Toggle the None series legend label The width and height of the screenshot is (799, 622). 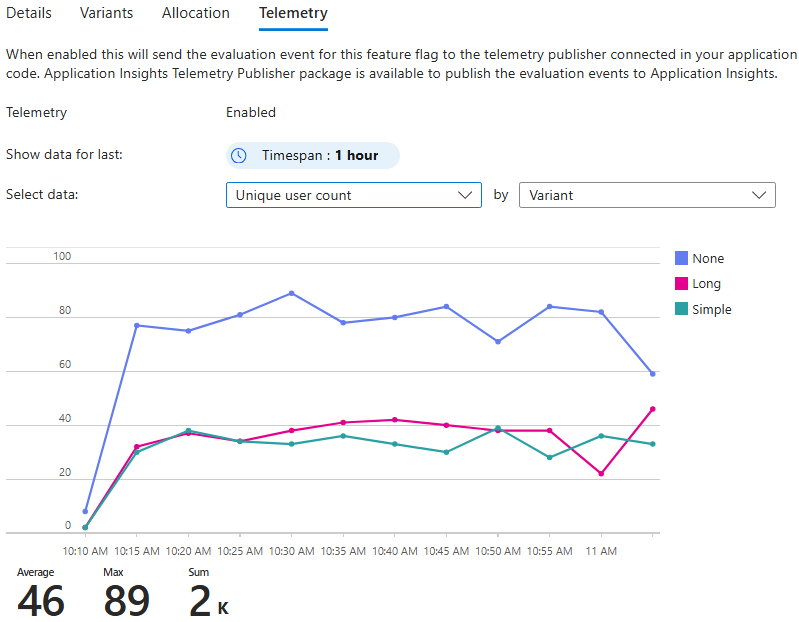(708, 258)
